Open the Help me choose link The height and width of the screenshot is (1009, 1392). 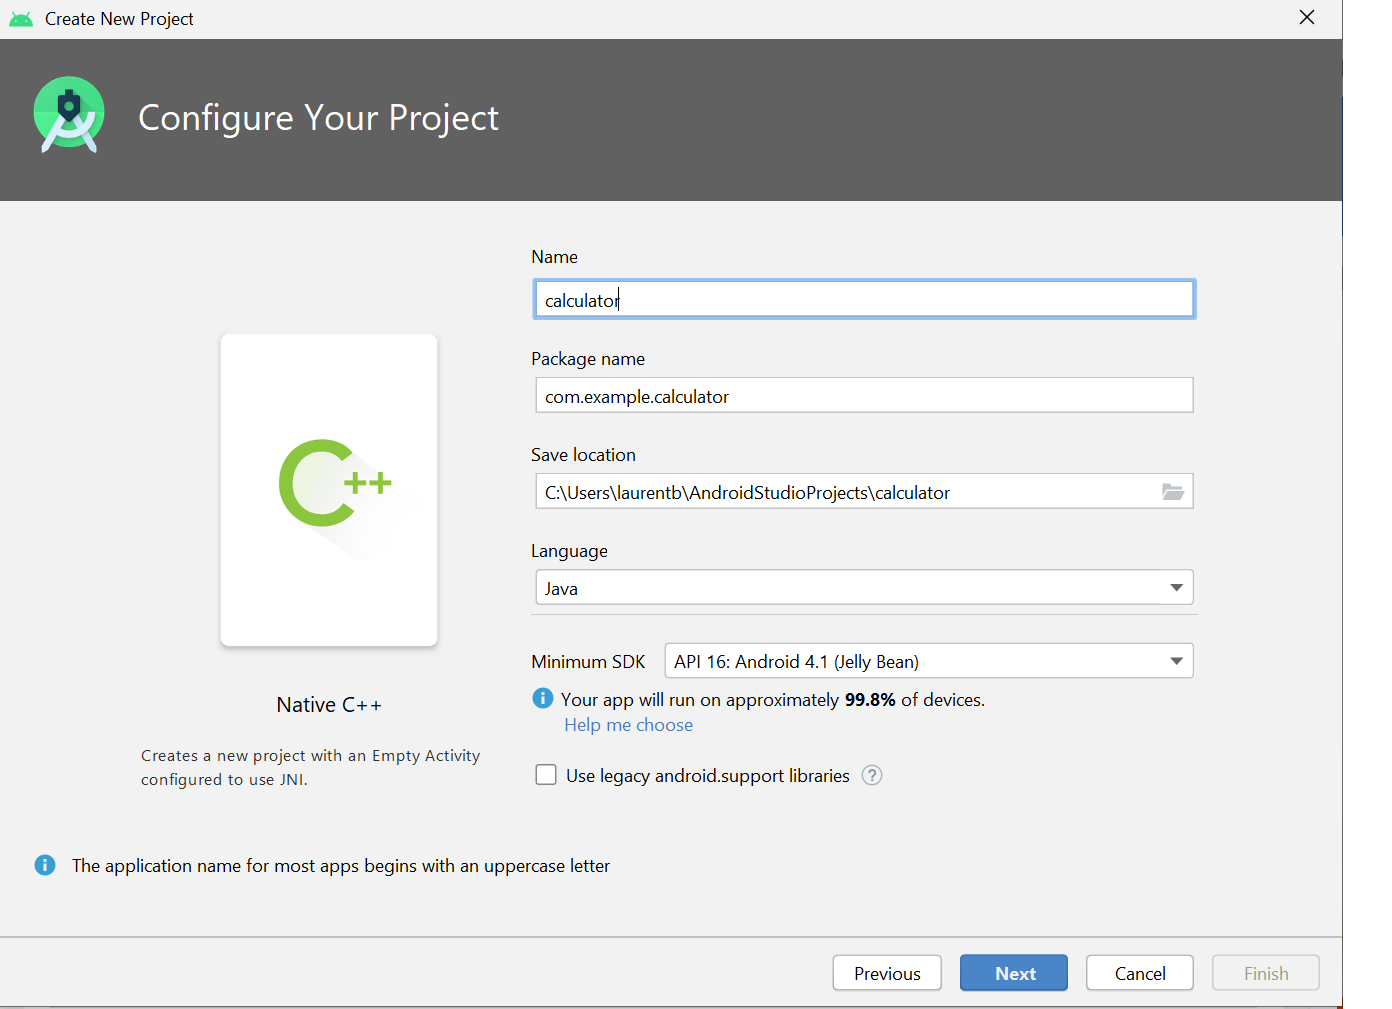[x=629, y=725]
